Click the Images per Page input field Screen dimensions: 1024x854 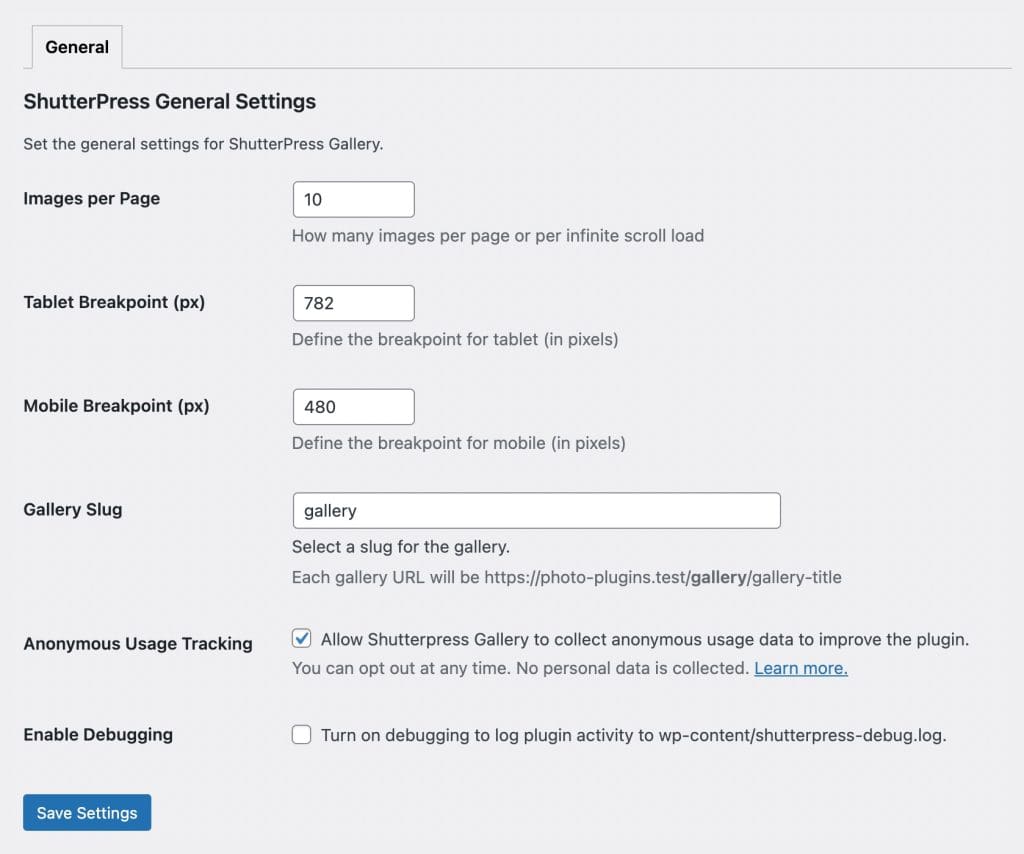(x=353, y=199)
